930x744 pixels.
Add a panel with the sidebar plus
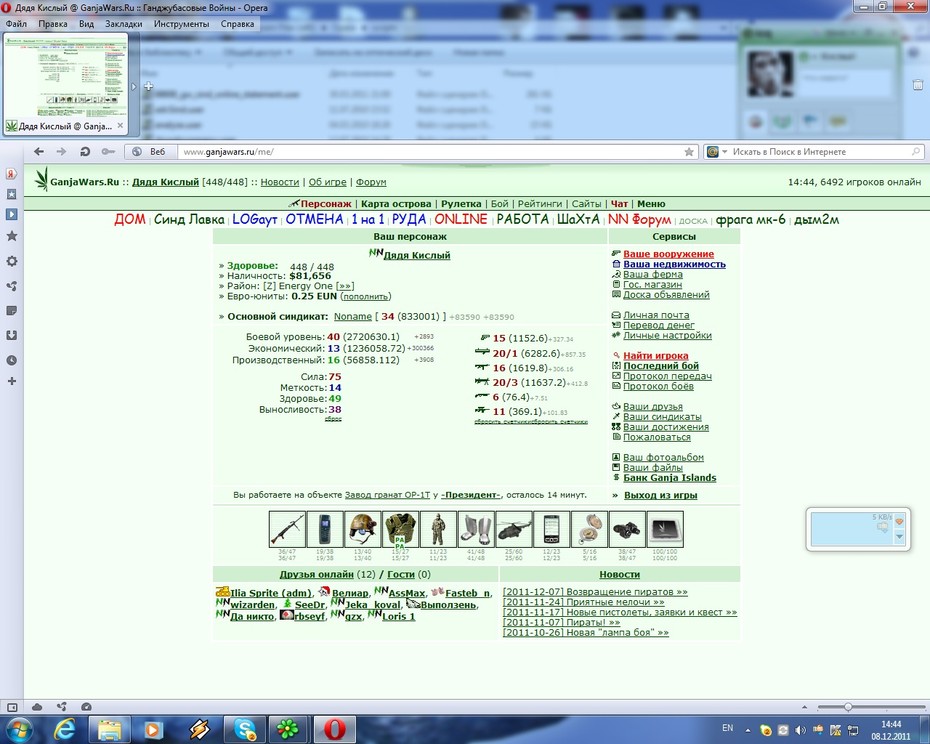(11, 381)
